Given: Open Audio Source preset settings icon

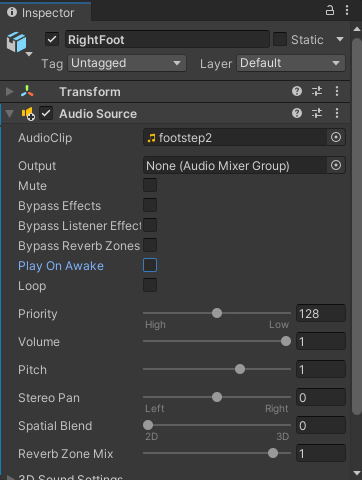Looking at the screenshot, I should tap(317, 113).
